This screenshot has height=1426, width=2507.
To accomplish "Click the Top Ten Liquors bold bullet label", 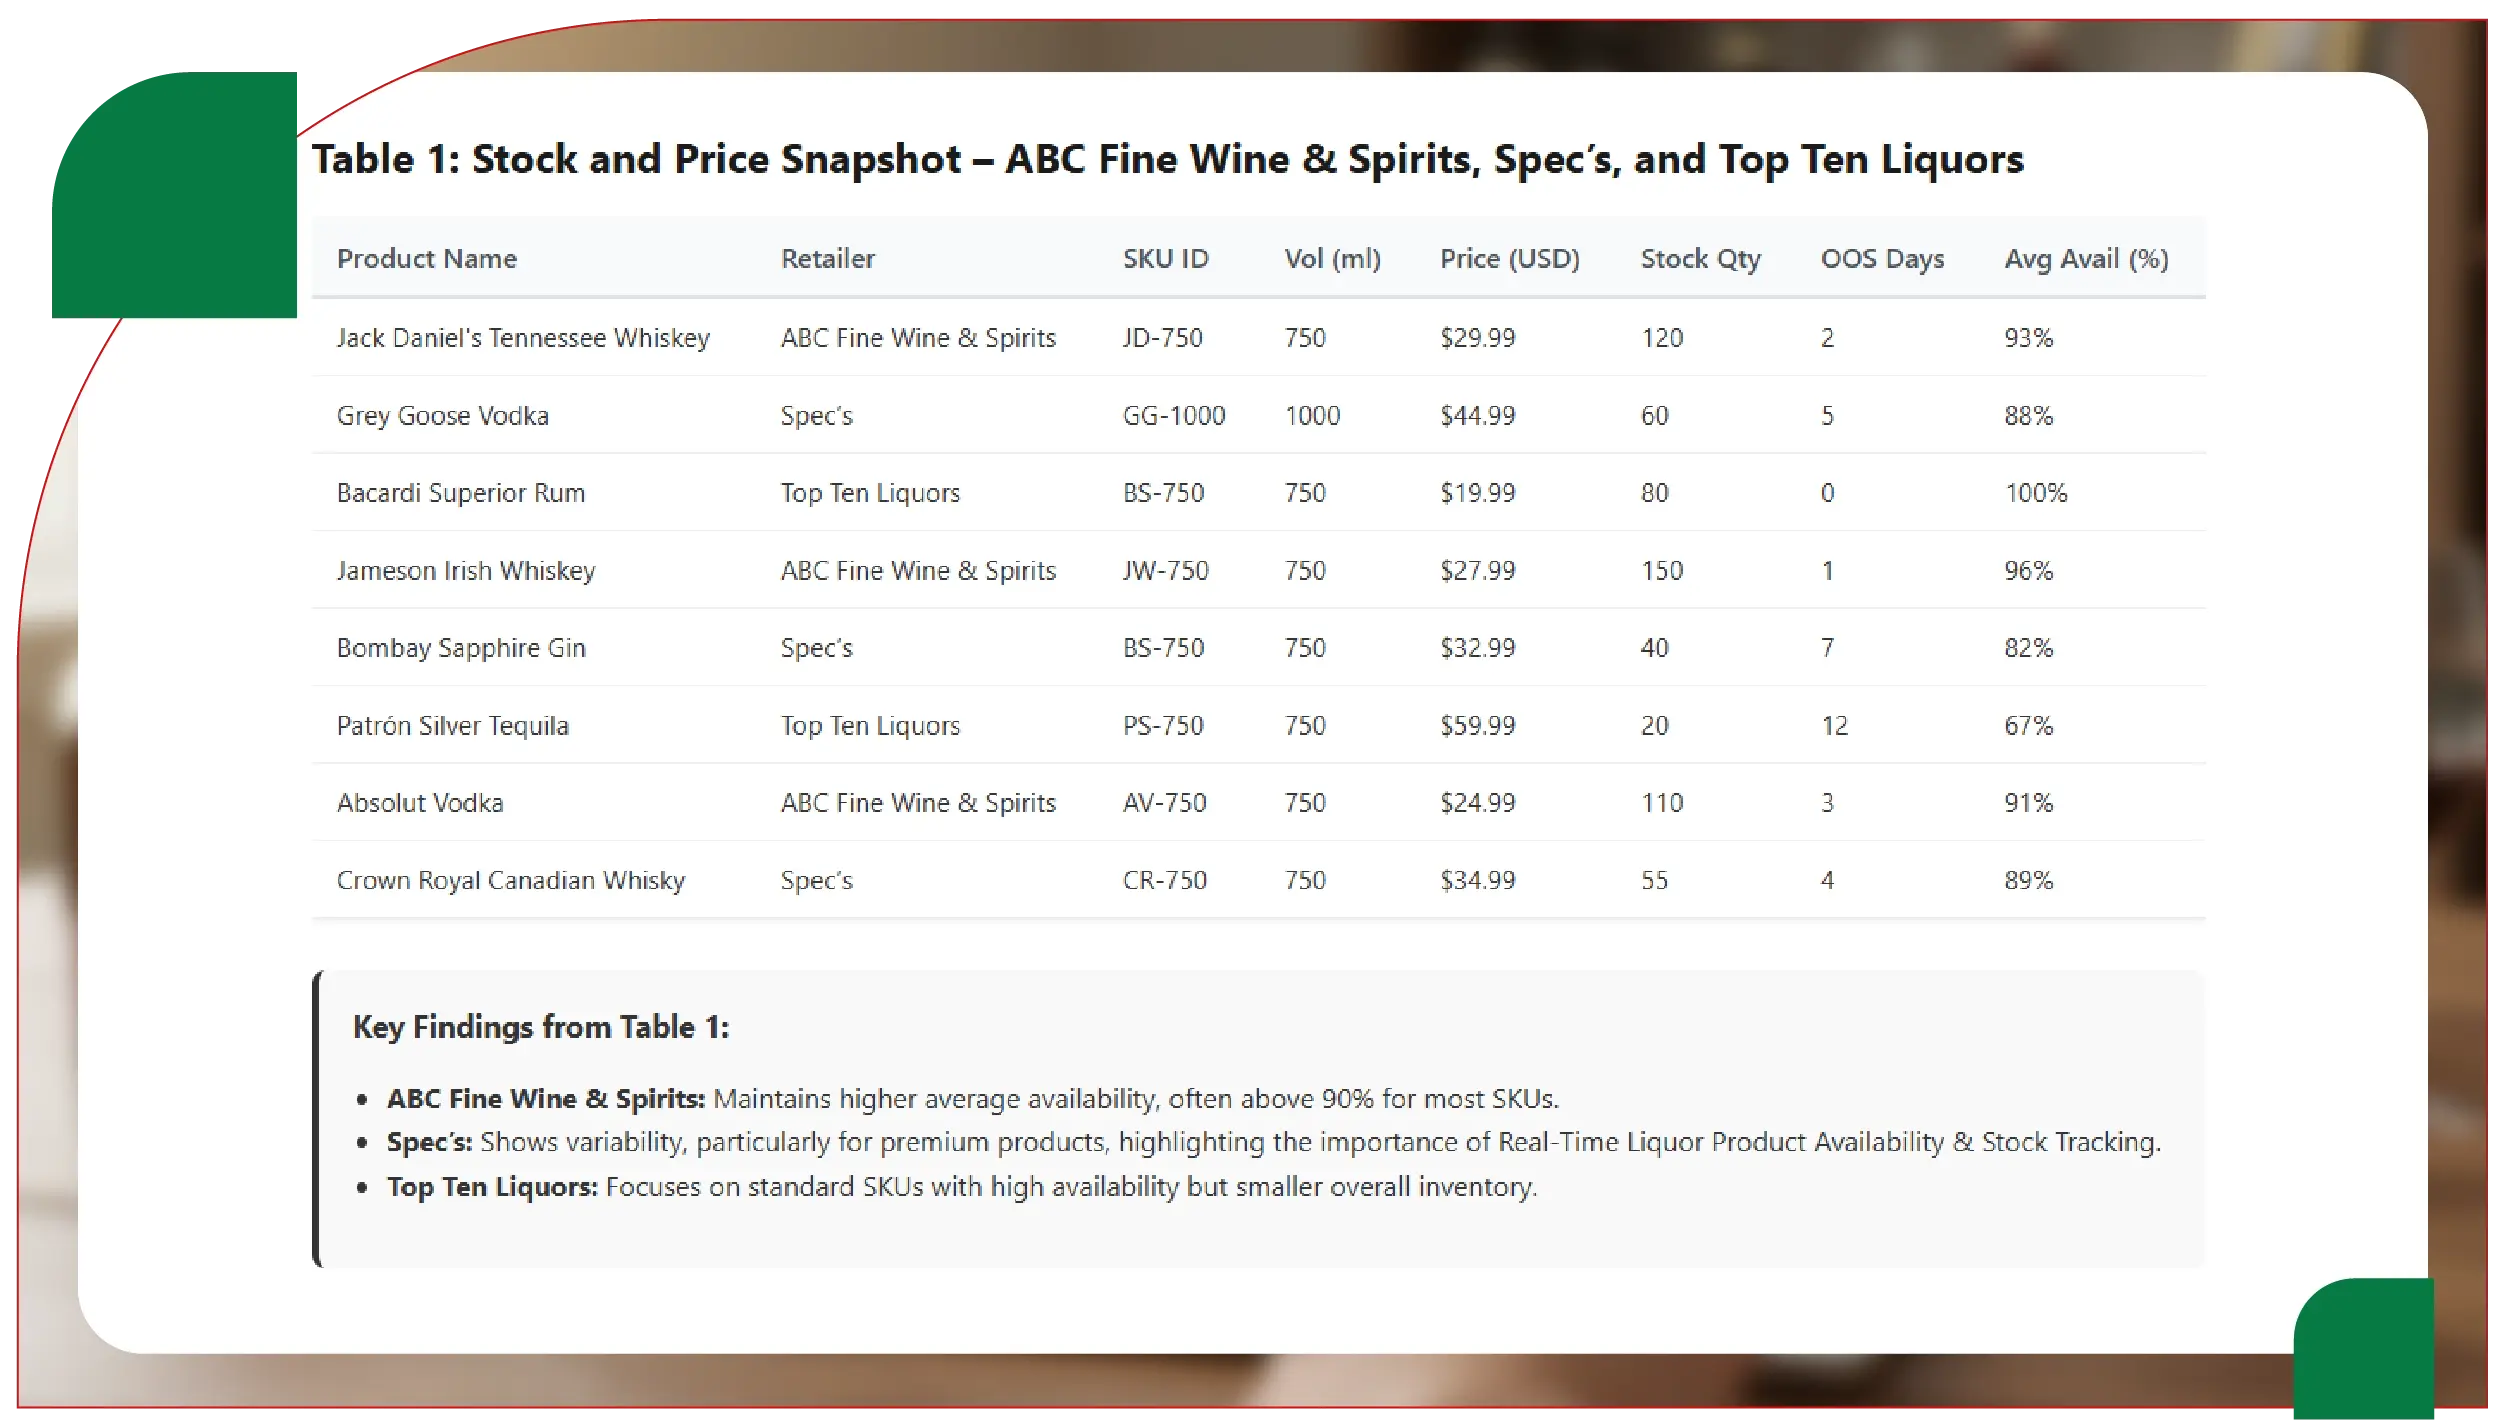I will pyautogui.click(x=492, y=1187).
